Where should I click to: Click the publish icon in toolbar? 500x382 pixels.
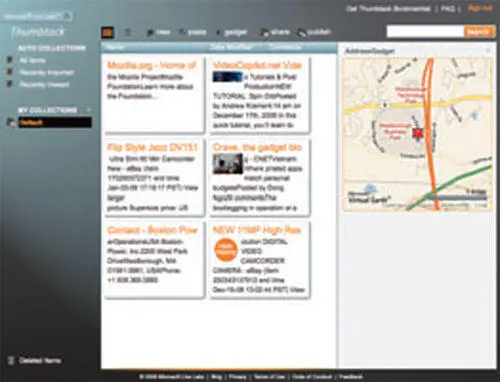[x=301, y=33]
